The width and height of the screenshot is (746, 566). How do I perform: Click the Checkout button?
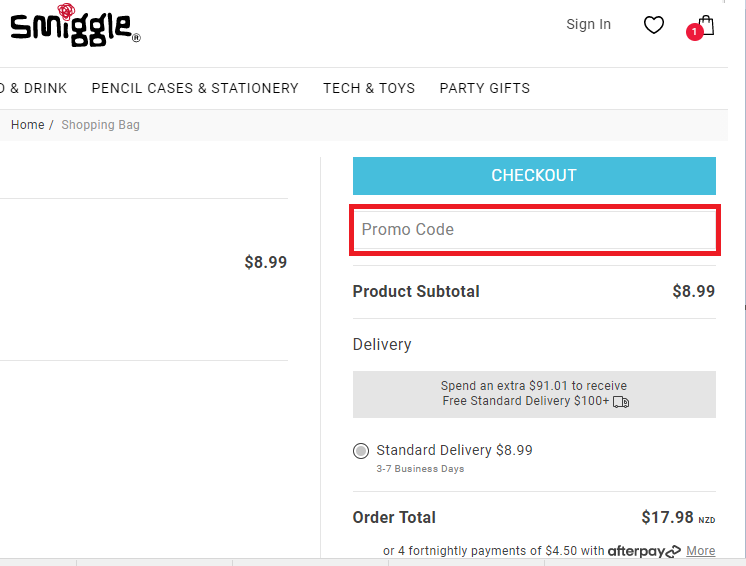tap(534, 176)
